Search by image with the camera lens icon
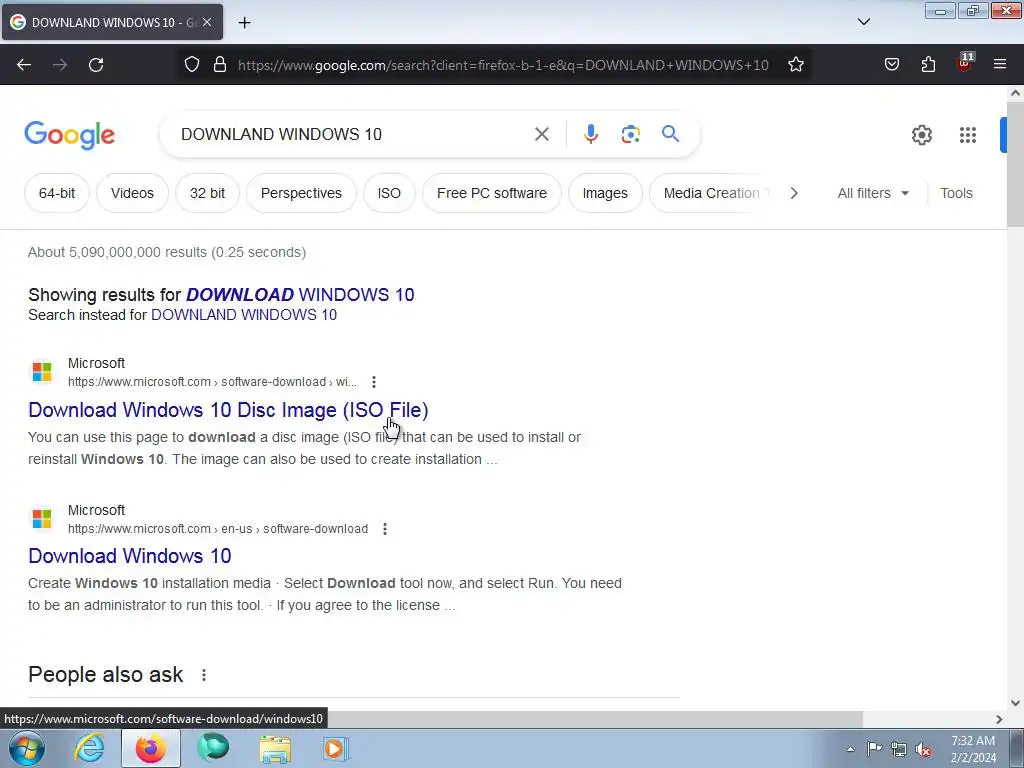 click(x=630, y=135)
